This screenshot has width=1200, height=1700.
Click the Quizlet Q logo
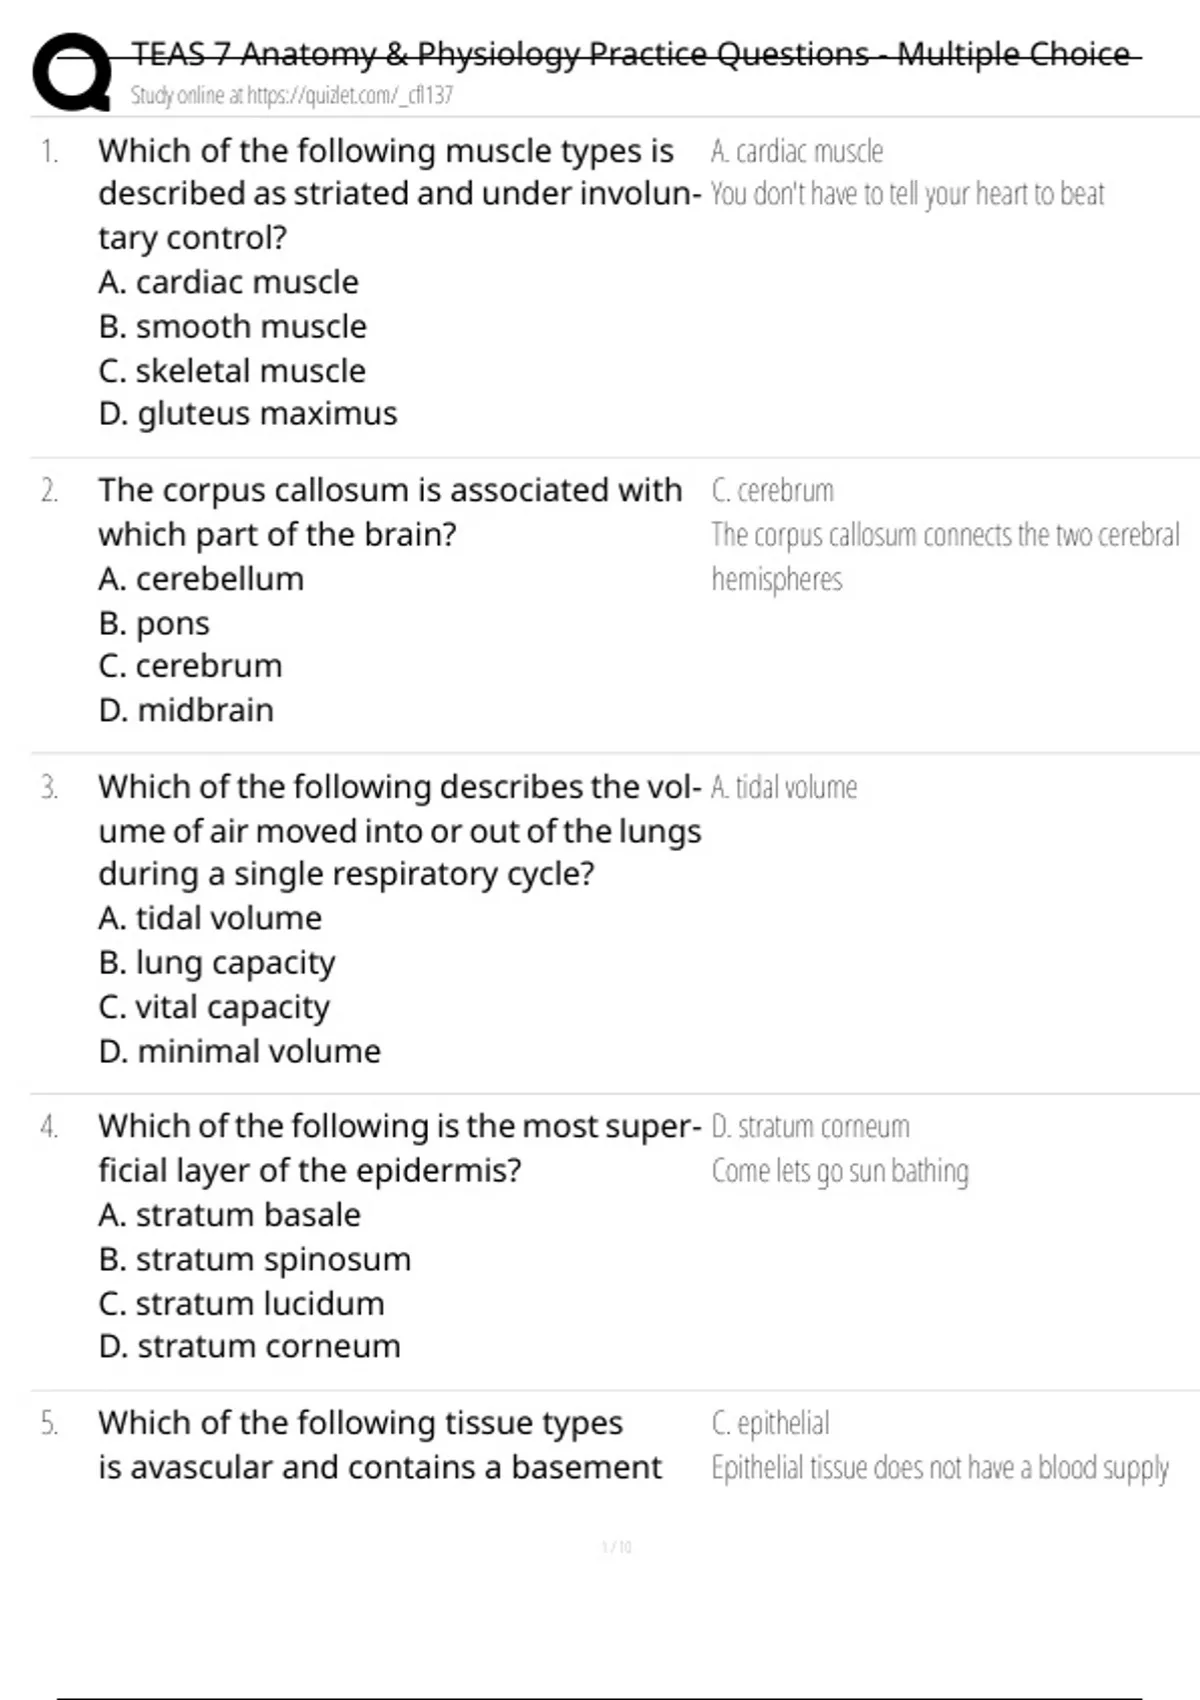tap(72, 71)
